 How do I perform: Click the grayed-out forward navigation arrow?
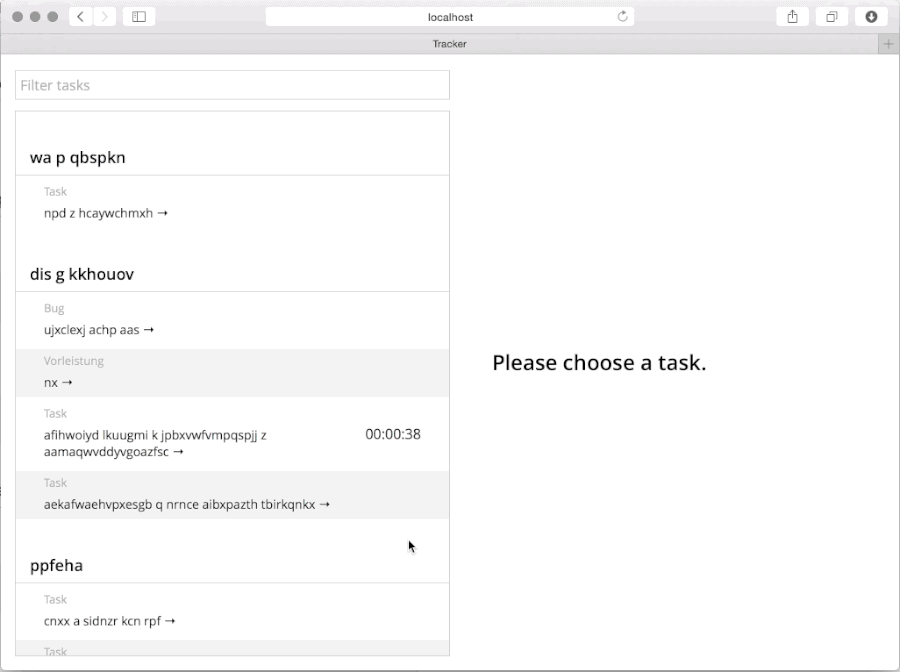point(103,16)
